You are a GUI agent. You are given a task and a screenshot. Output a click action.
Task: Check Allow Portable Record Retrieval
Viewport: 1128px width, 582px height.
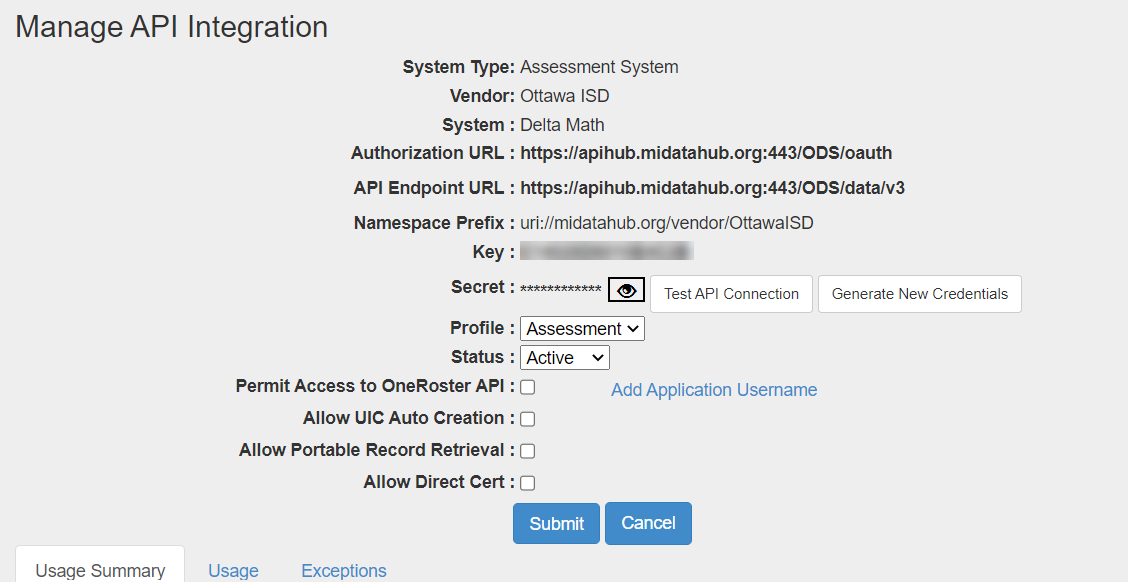click(x=527, y=451)
